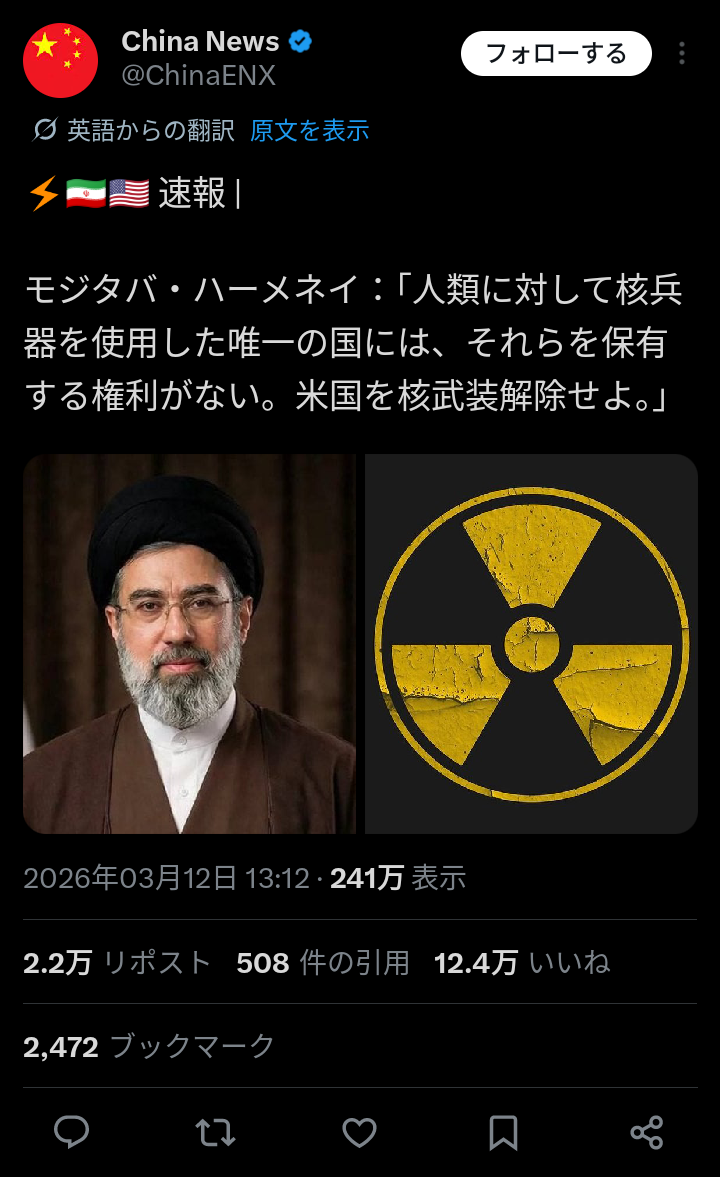The image size is (720, 1177).
Task: Open the 2026年03月12日 13:12 timestamp
Action: (166, 877)
